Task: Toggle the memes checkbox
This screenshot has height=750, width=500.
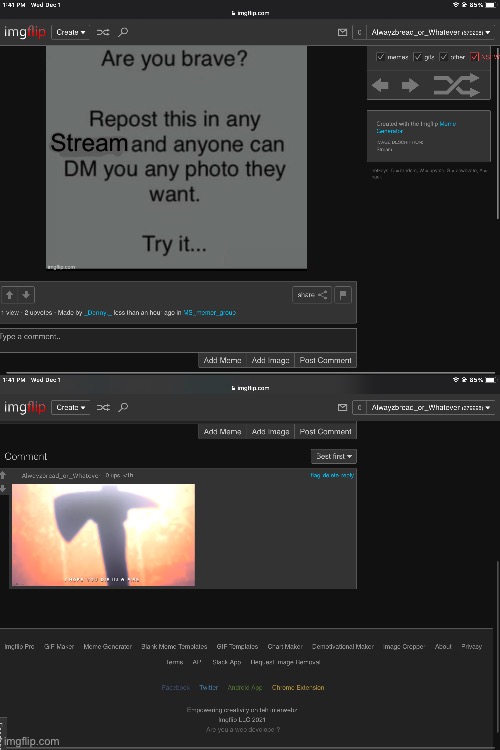Action: click(380, 57)
